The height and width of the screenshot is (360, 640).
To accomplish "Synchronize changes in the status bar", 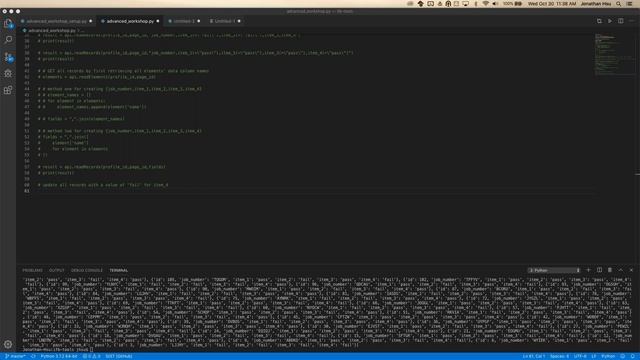I will (33, 356).
